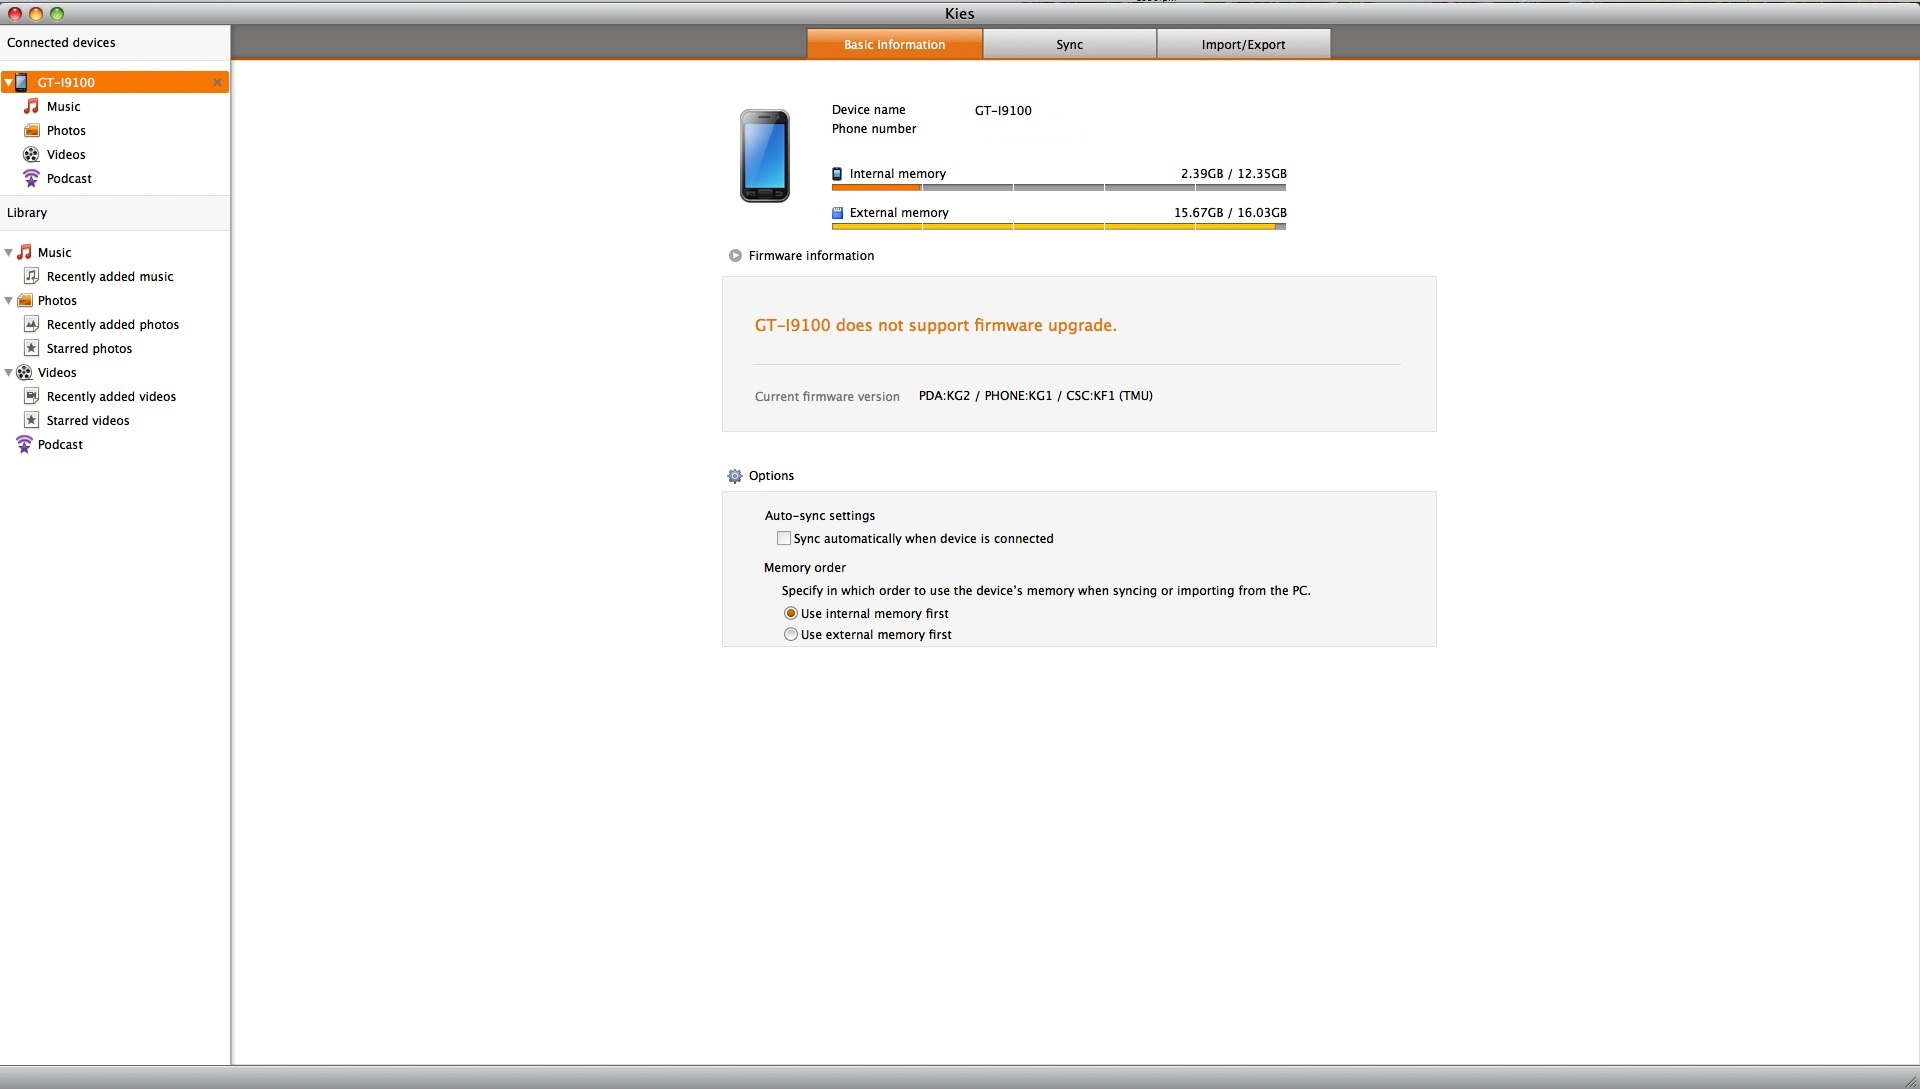Open Videos on the connected device
Image resolution: width=1920 pixels, height=1089 pixels.
point(66,155)
